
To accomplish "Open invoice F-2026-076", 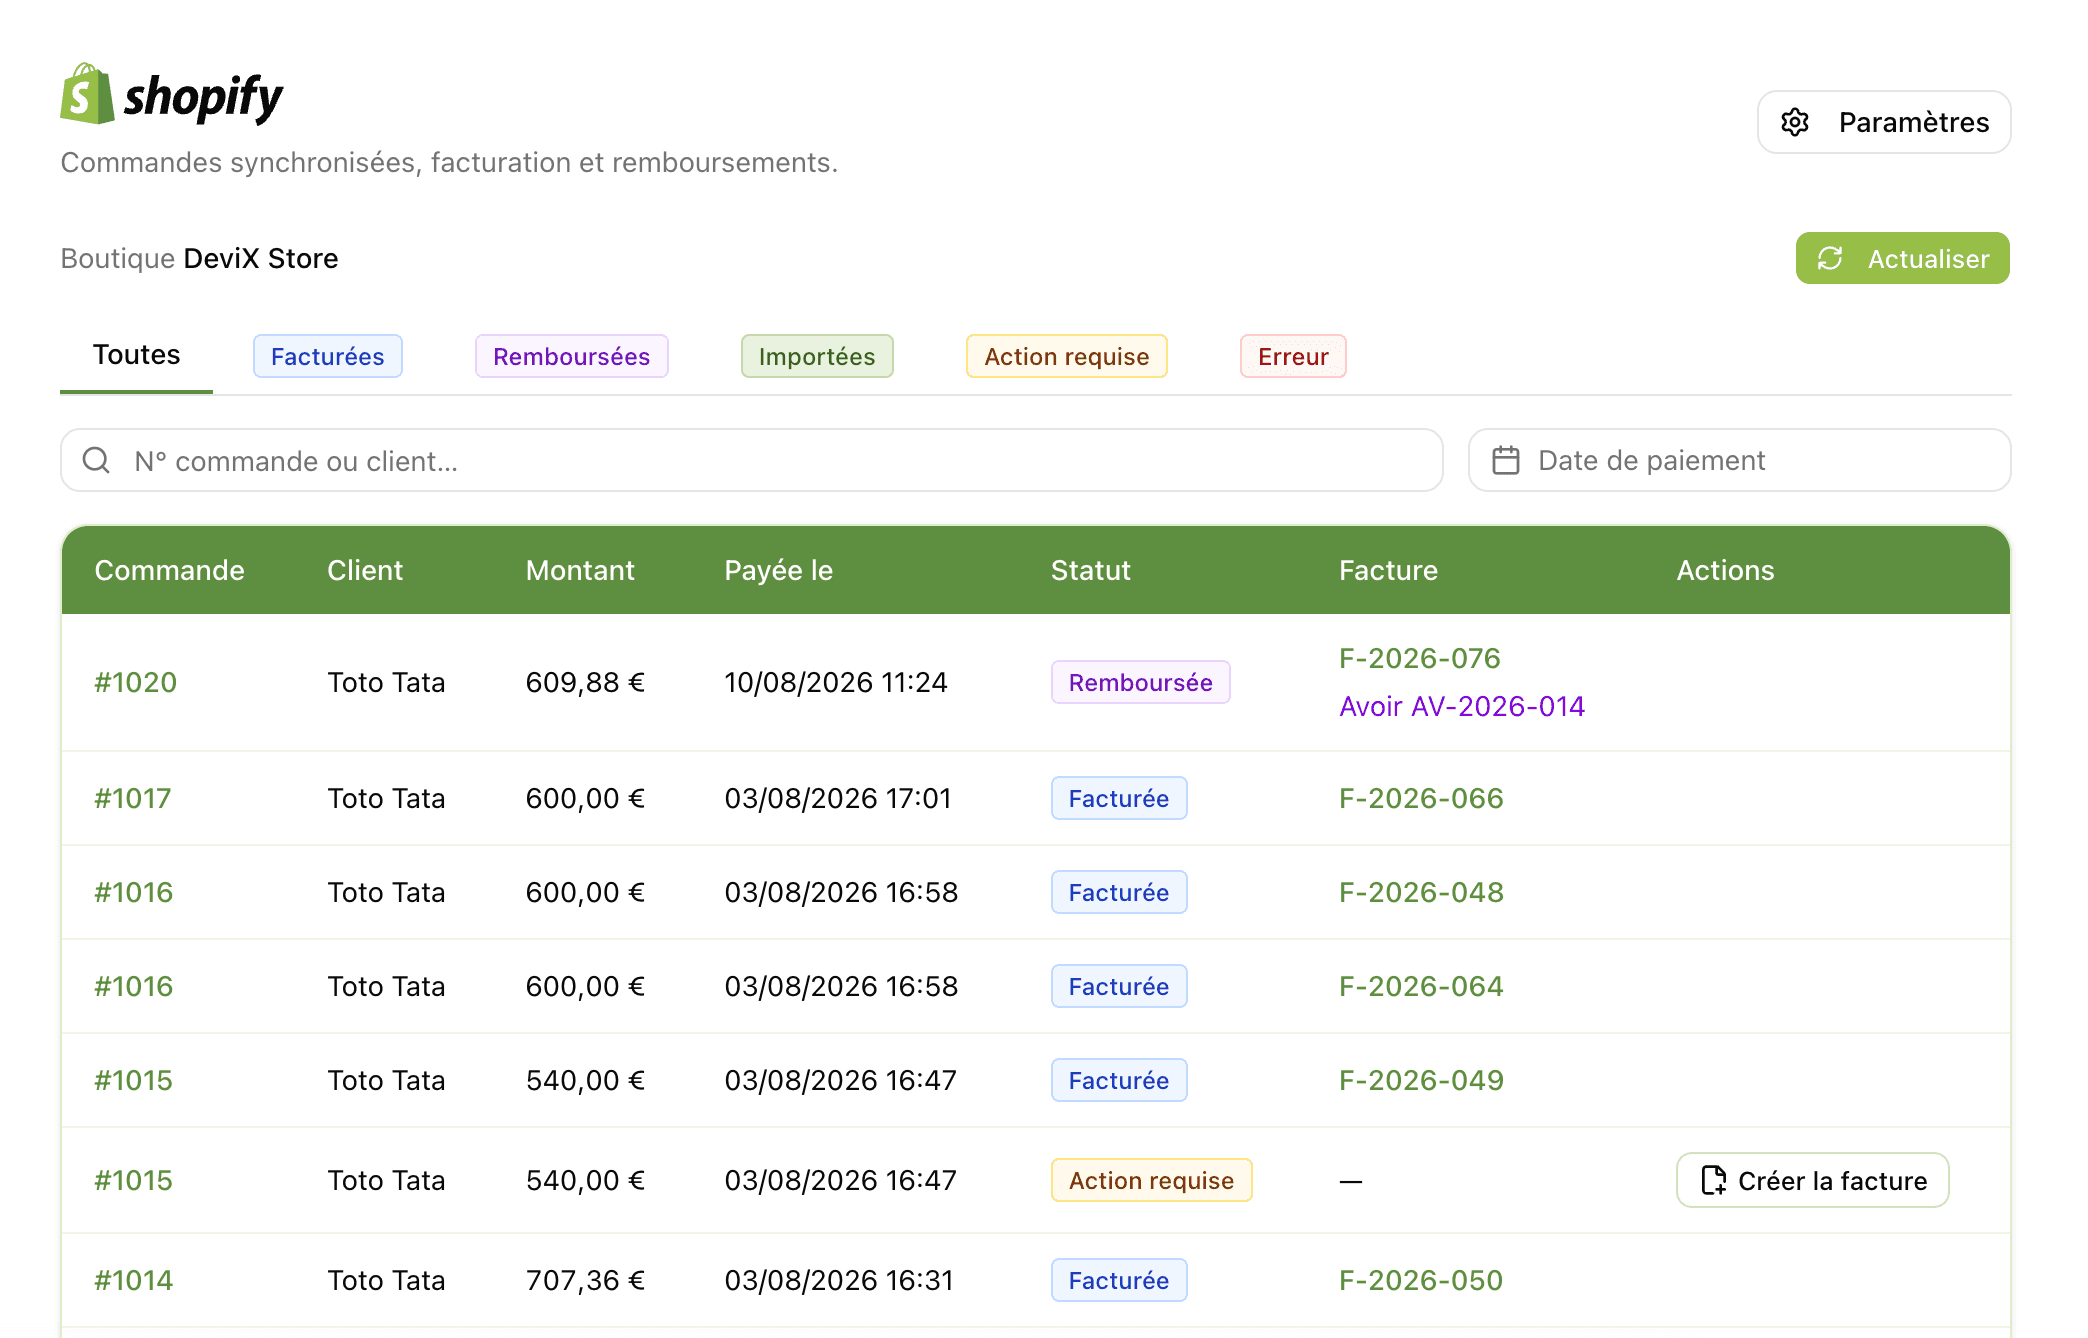I will [x=1419, y=658].
